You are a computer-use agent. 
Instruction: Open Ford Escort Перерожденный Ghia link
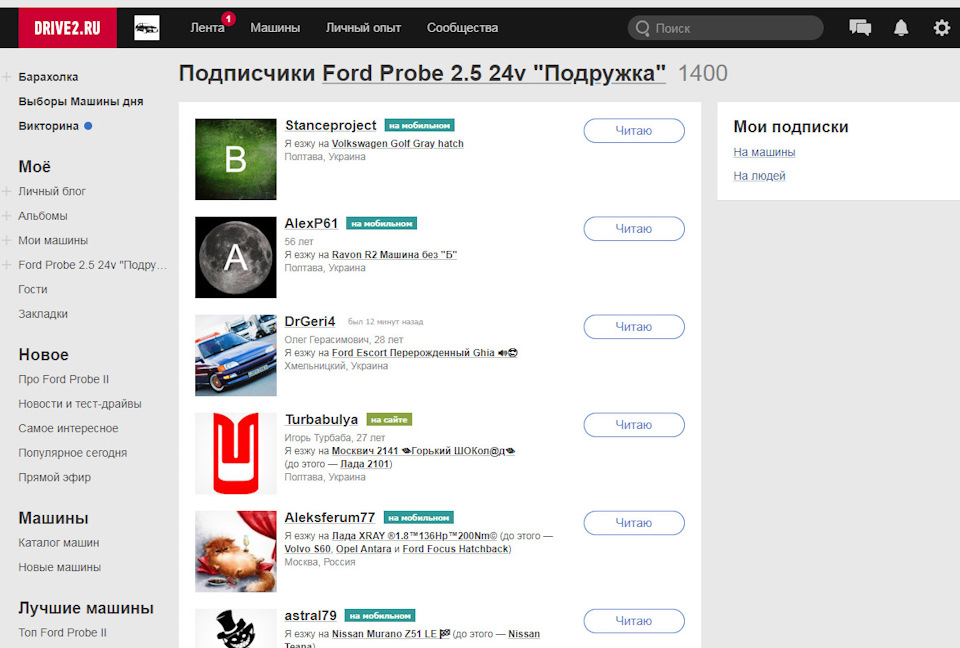424,352
